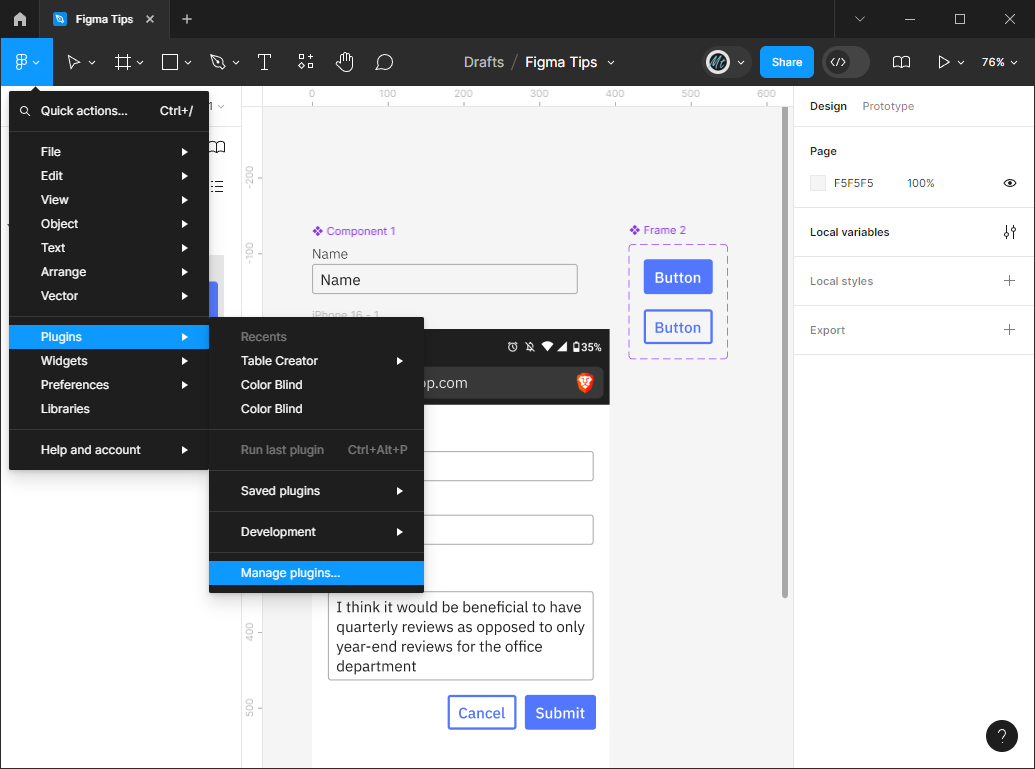Toggle Dev Mode switch

tap(846, 62)
